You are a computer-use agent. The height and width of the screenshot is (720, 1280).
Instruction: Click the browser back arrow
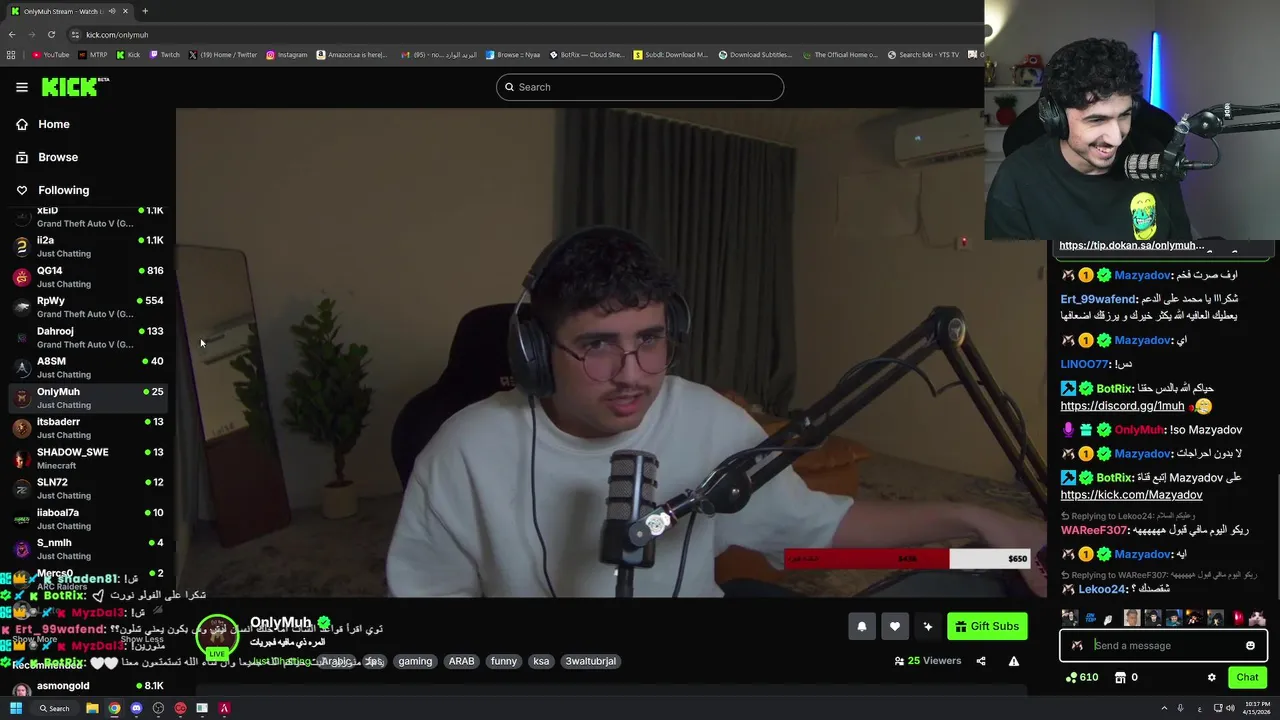11,34
